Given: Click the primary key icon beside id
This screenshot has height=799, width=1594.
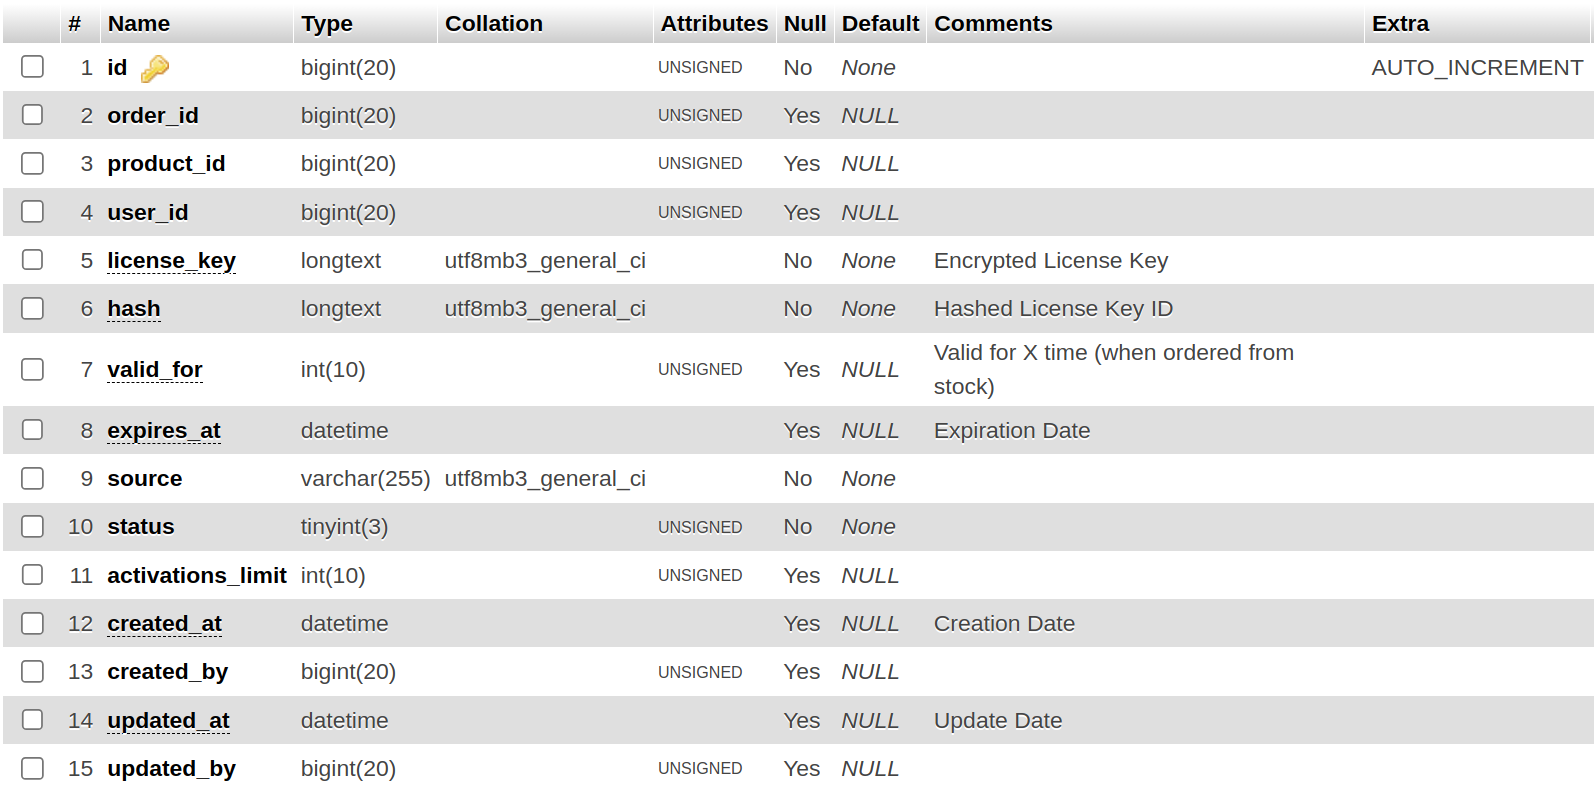Looking at the screenshot, I should 155,68.
